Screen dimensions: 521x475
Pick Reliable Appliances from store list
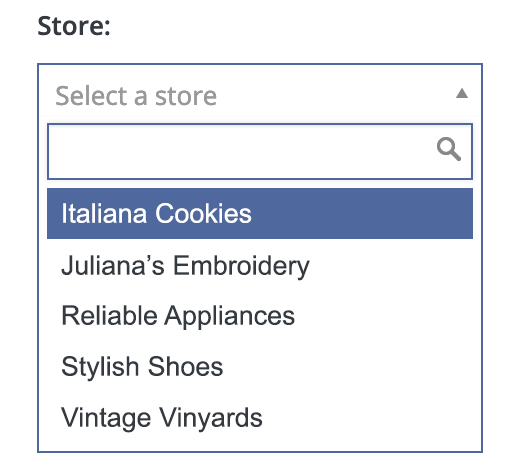click(260, 316)
